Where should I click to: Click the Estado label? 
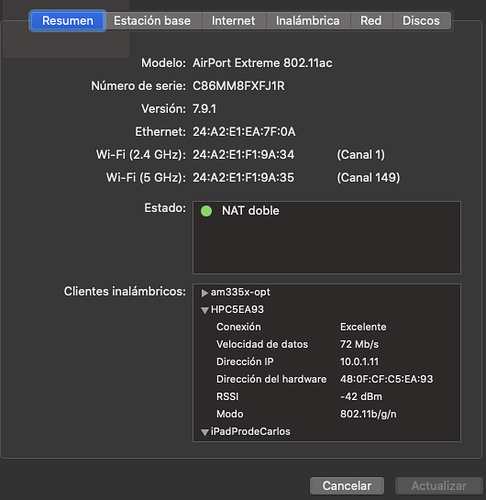click(165, 208)
